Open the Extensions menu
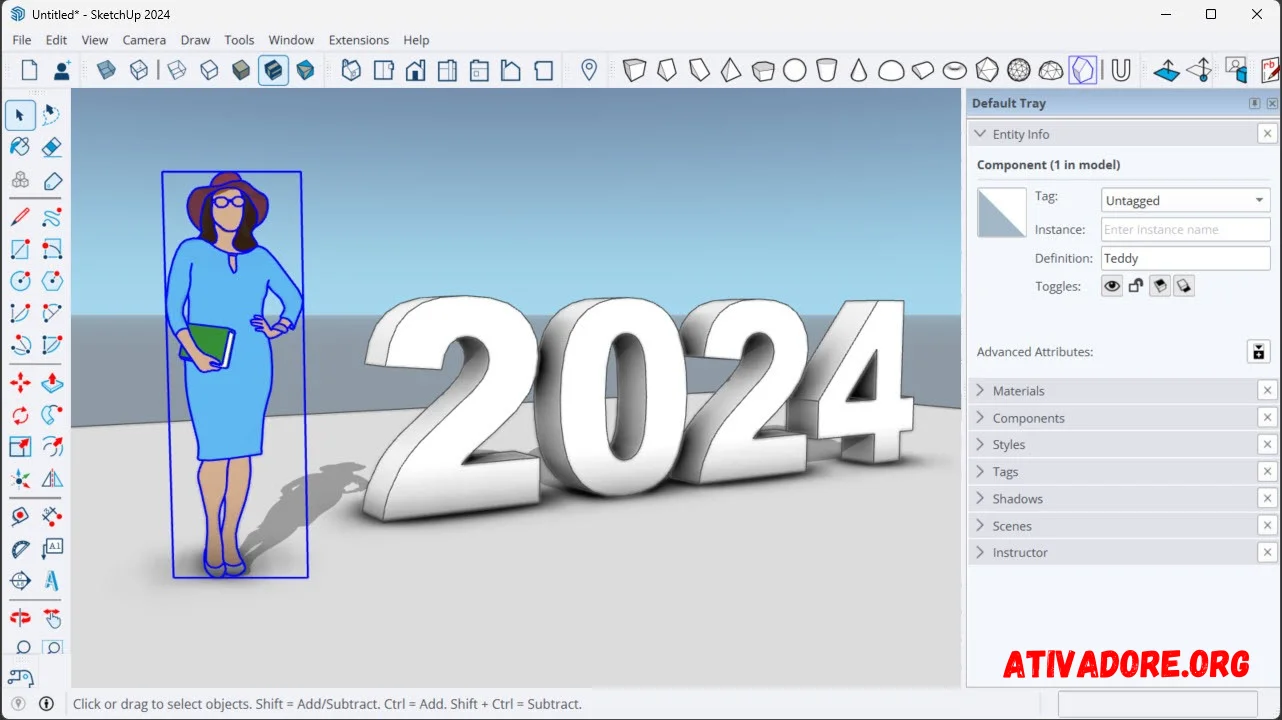 coord(358,40)
